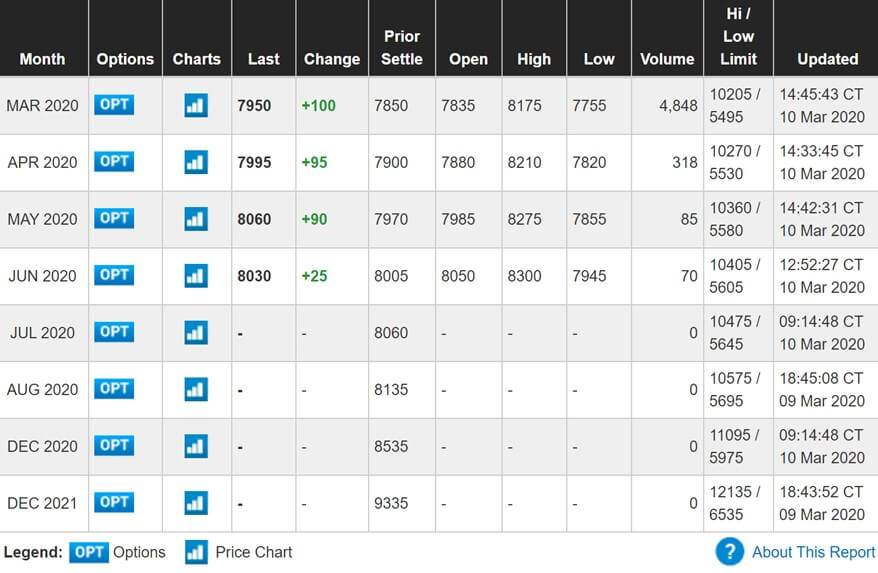
Task: Open options for JUN 2020 contract
Action: 114,275
